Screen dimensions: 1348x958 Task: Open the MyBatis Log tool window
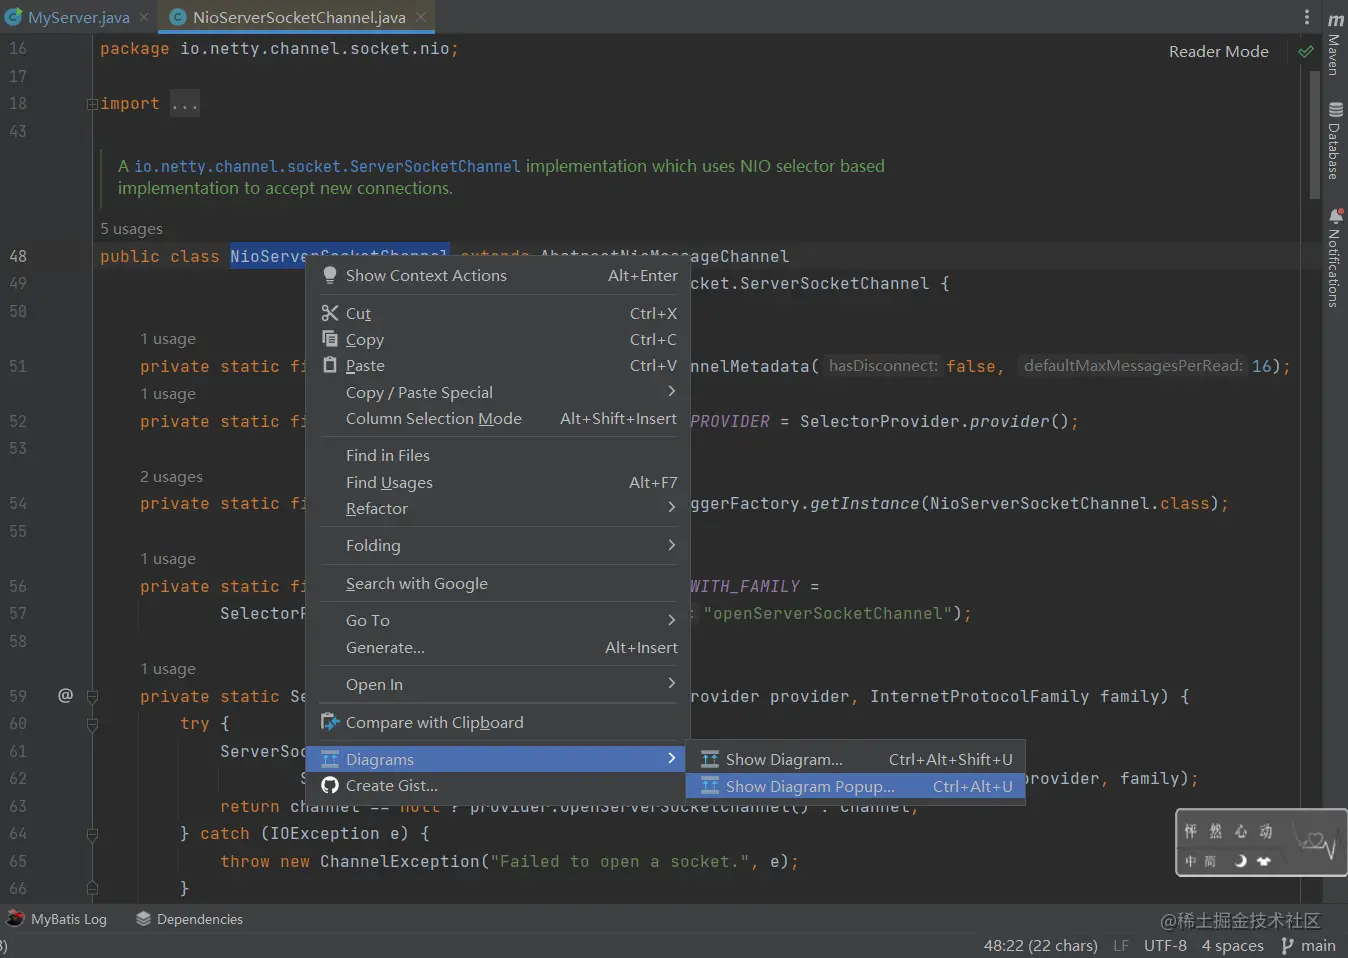point(57,919)
